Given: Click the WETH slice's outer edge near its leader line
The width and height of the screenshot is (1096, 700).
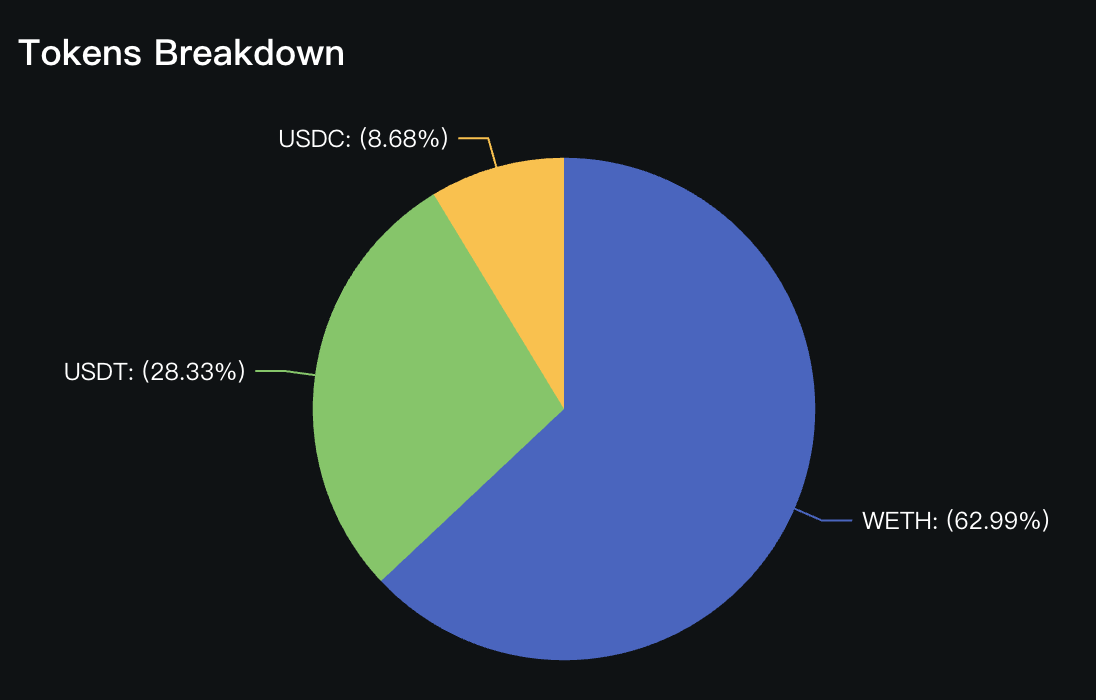Looking at the screenshot, I should 795,508.
